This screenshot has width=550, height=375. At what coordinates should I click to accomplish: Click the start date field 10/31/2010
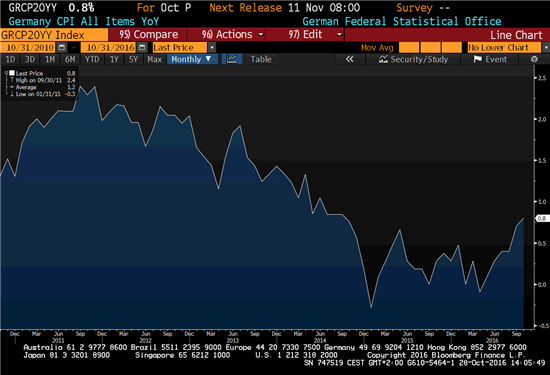(x=28, y=47)
